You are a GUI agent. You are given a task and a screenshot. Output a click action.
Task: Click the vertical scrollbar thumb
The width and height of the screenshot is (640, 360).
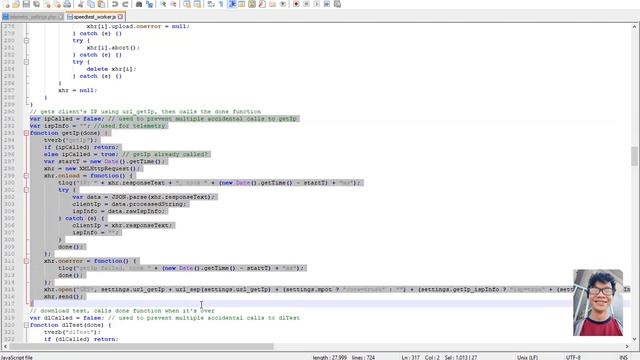coord(634,156)
